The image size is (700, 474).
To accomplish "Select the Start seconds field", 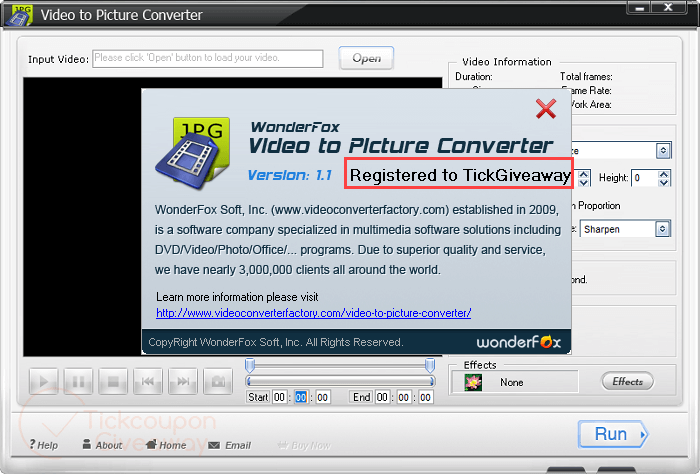I will pos(322,397).
